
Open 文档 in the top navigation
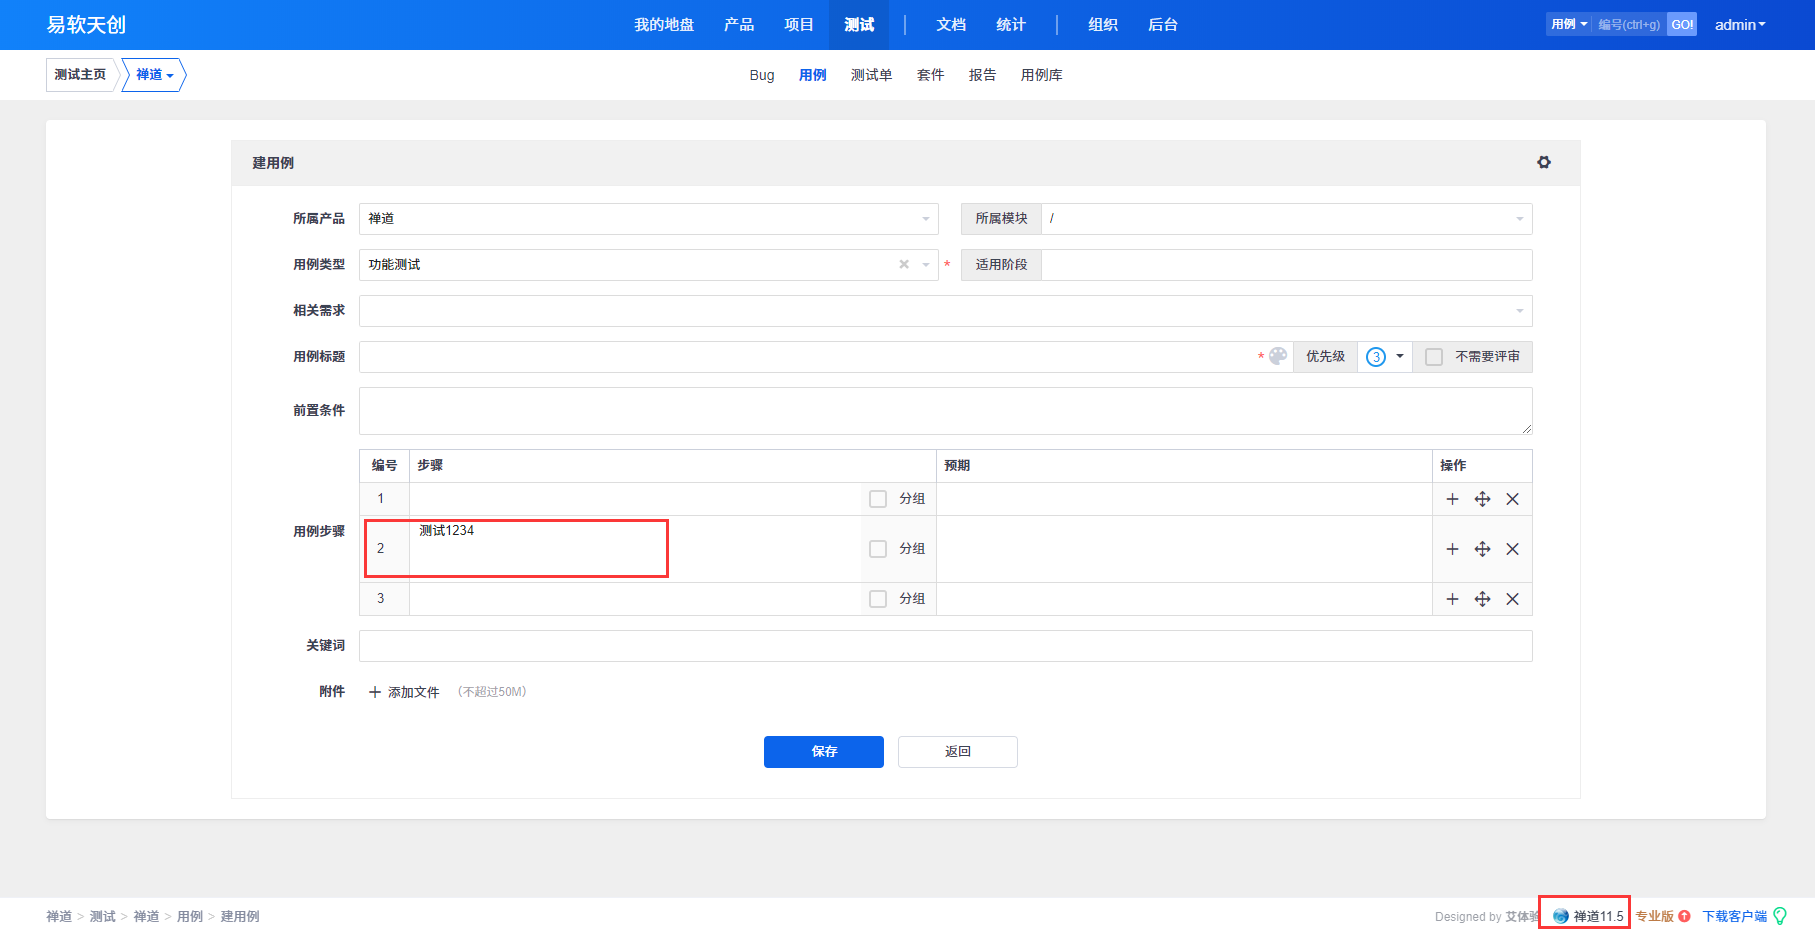point(951,25)
